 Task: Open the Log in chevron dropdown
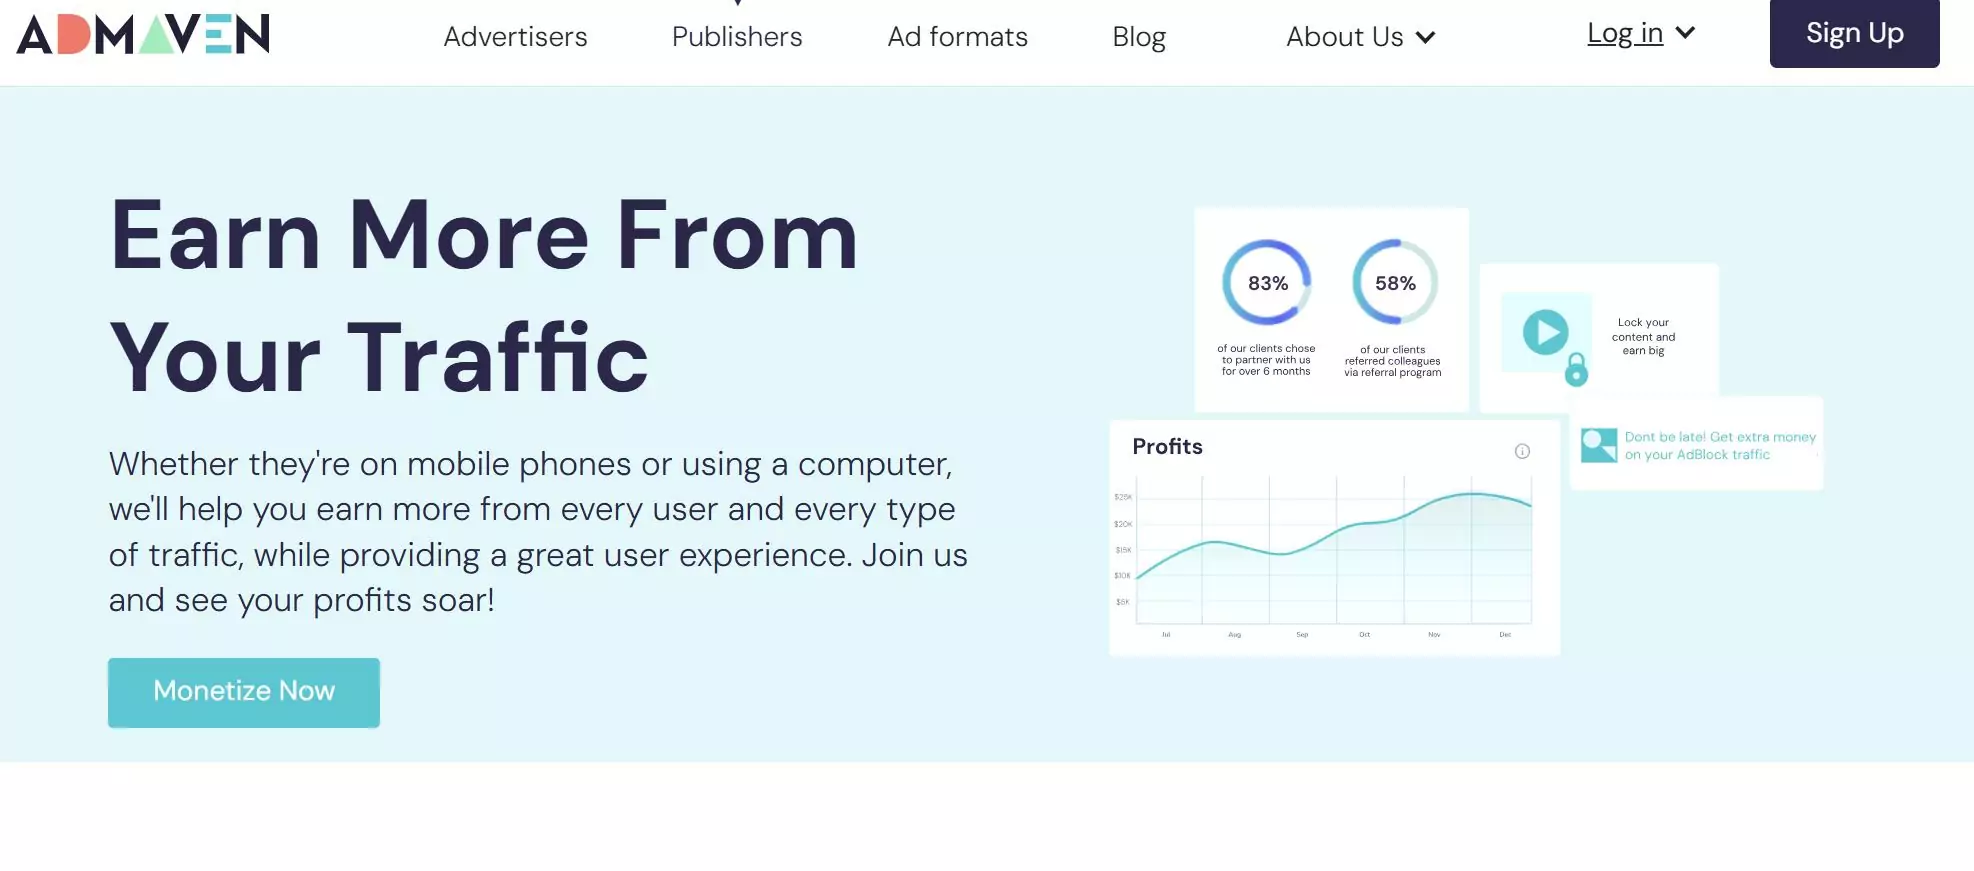coord(1687,33)
